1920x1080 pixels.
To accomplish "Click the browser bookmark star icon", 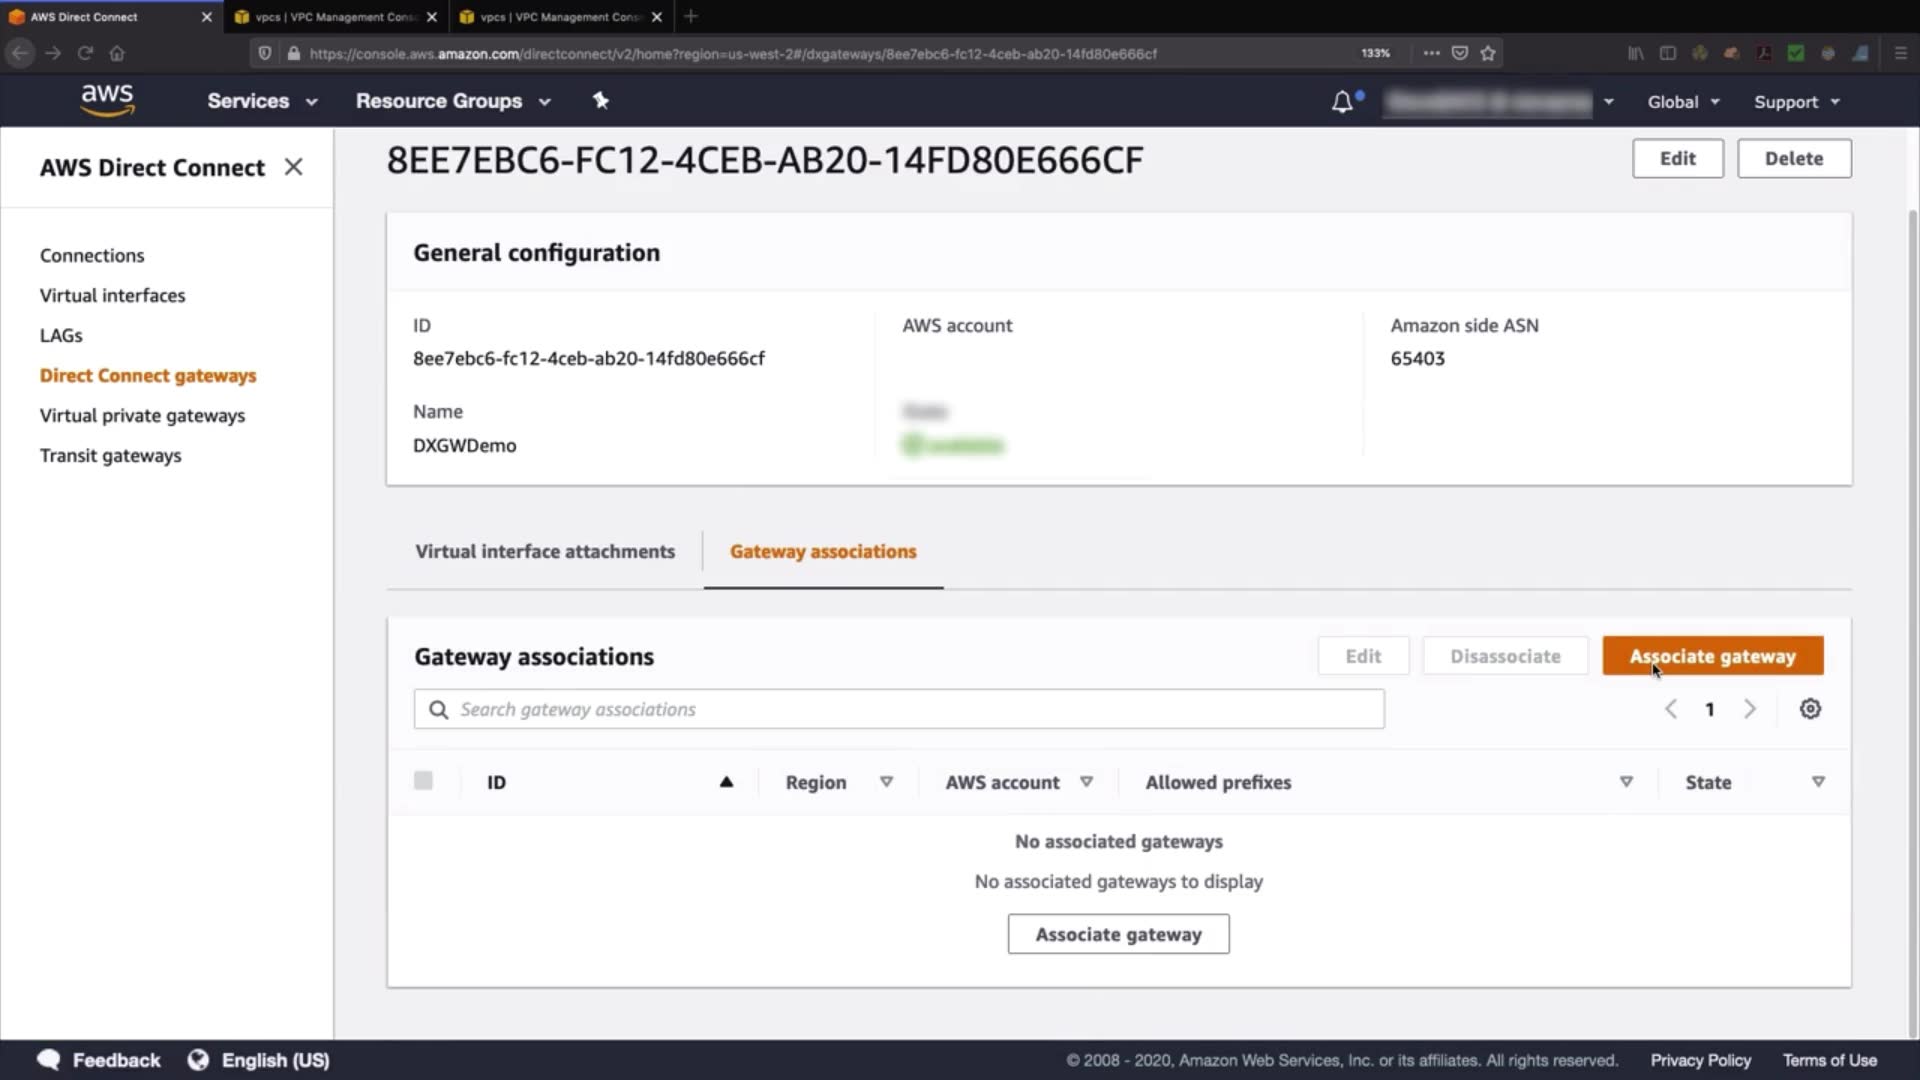I will [1488, 53].
